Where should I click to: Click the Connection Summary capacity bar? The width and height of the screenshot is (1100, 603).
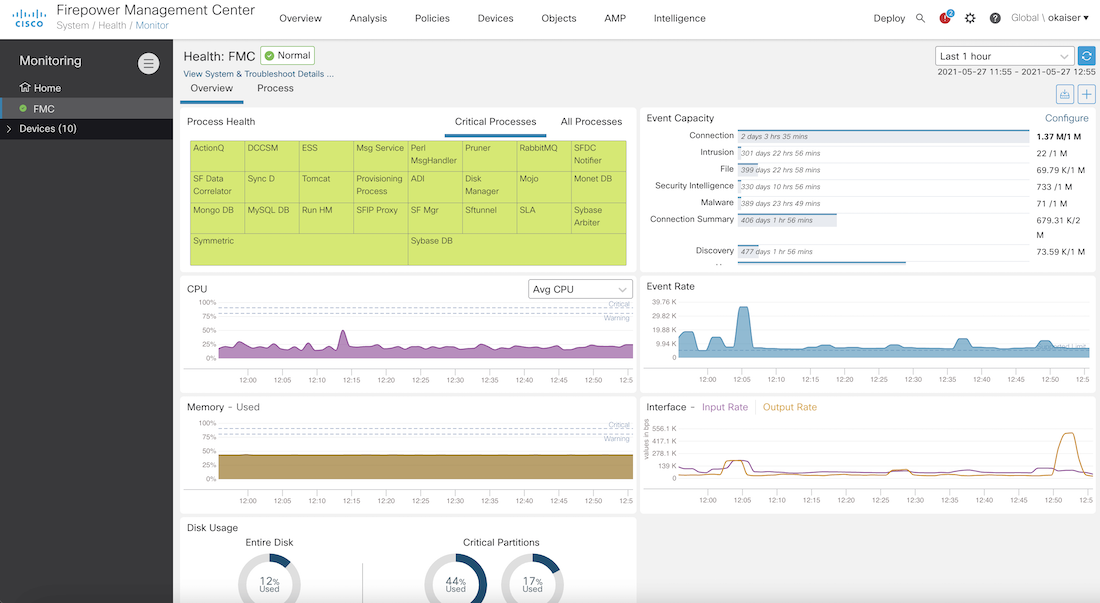click(x=786, y=220)
